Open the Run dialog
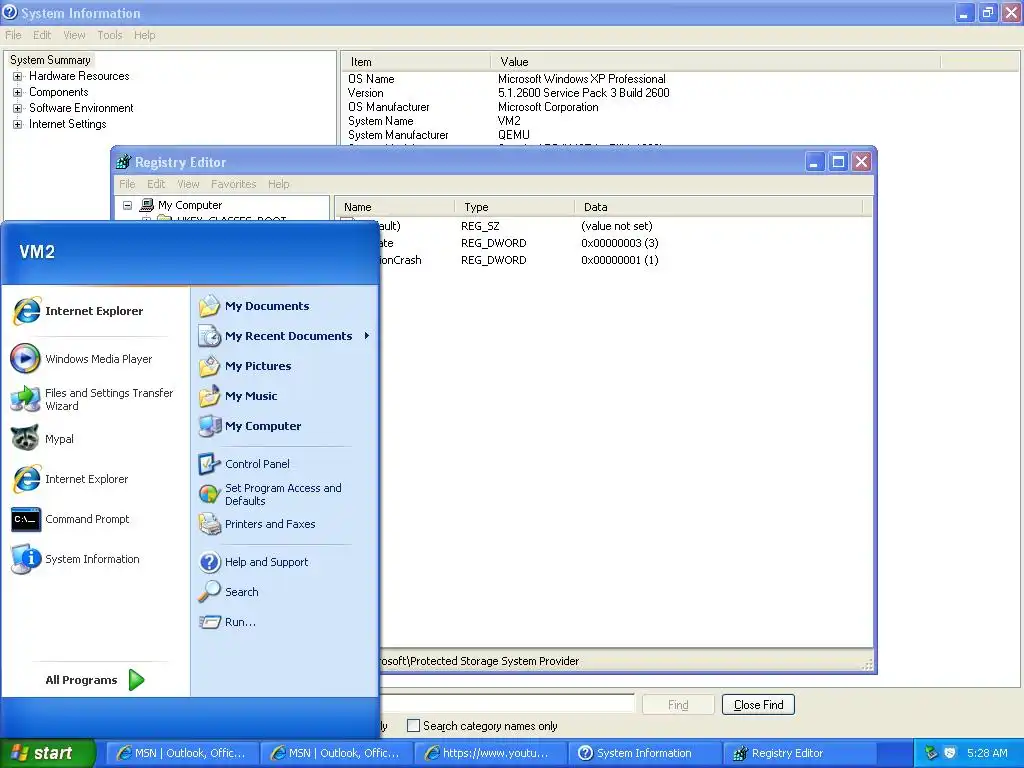This screenshot has width=1024, height=768. [227, 622]
